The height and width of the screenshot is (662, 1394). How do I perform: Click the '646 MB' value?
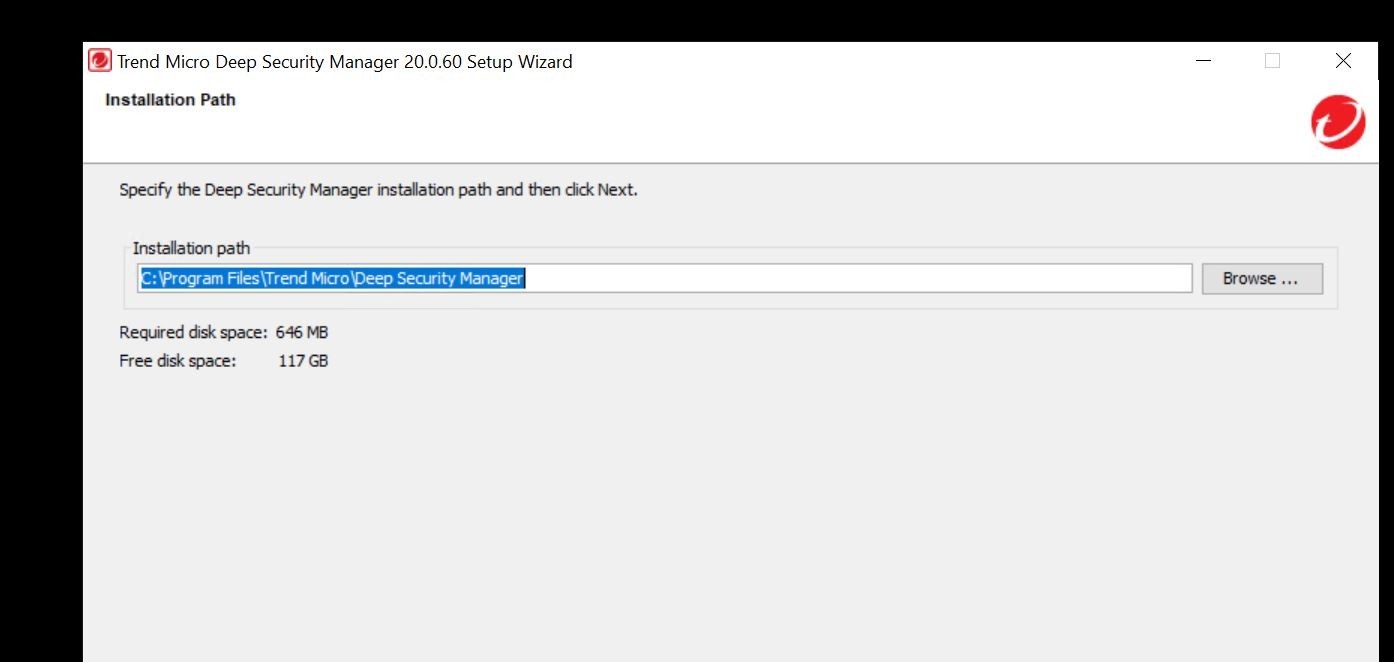click(302, 332)
